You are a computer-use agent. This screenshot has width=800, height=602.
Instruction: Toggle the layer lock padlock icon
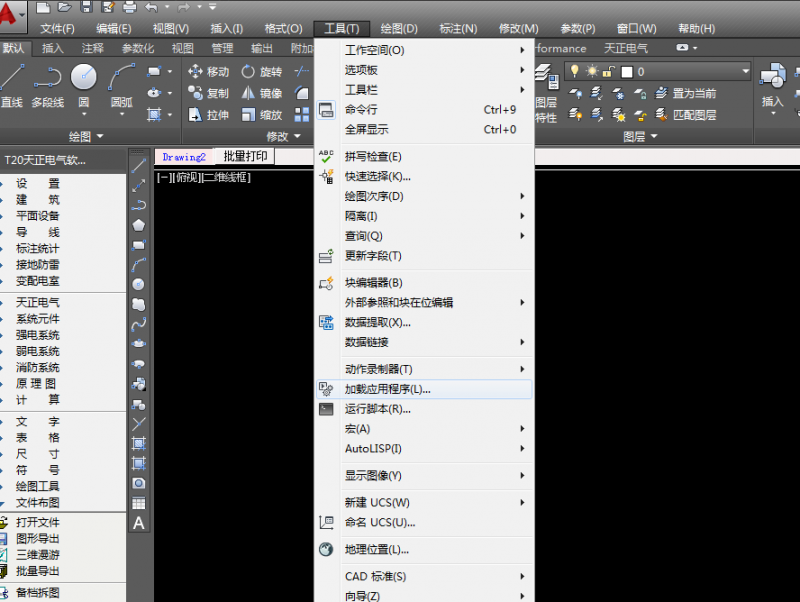pos(608,71)
